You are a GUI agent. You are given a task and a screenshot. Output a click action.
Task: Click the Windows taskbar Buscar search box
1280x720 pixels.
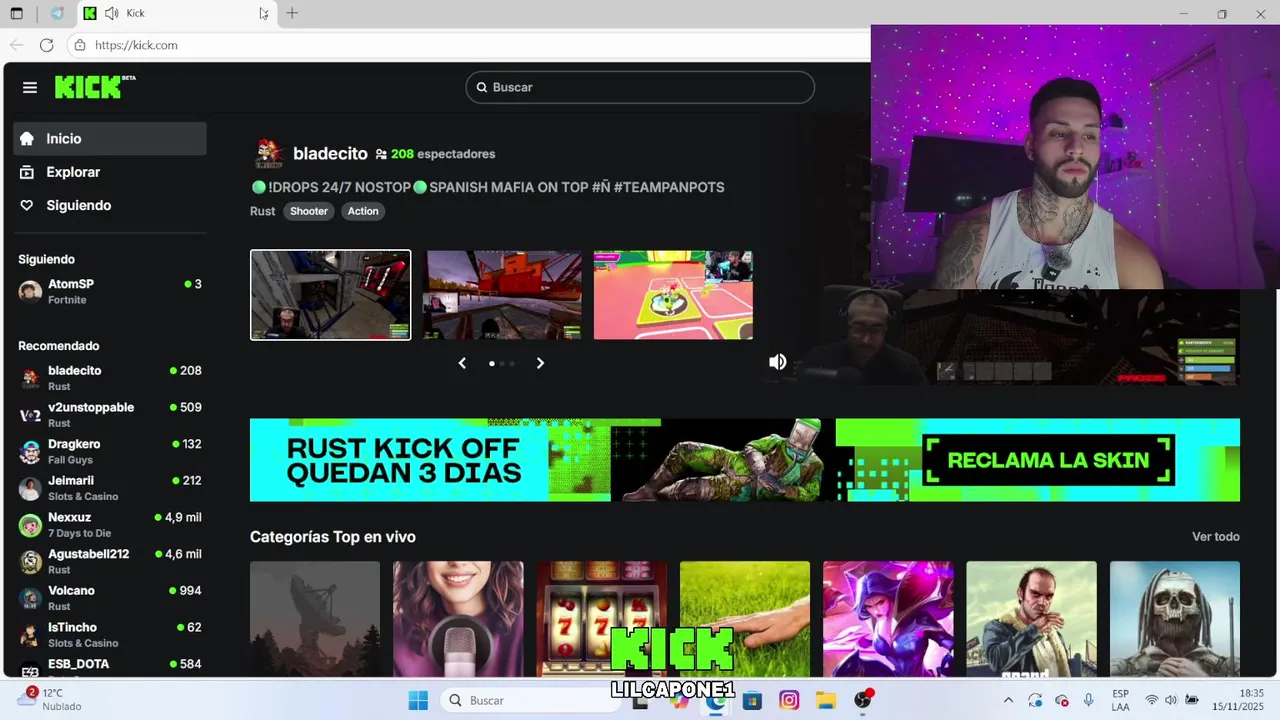click(x=531, y=700)
